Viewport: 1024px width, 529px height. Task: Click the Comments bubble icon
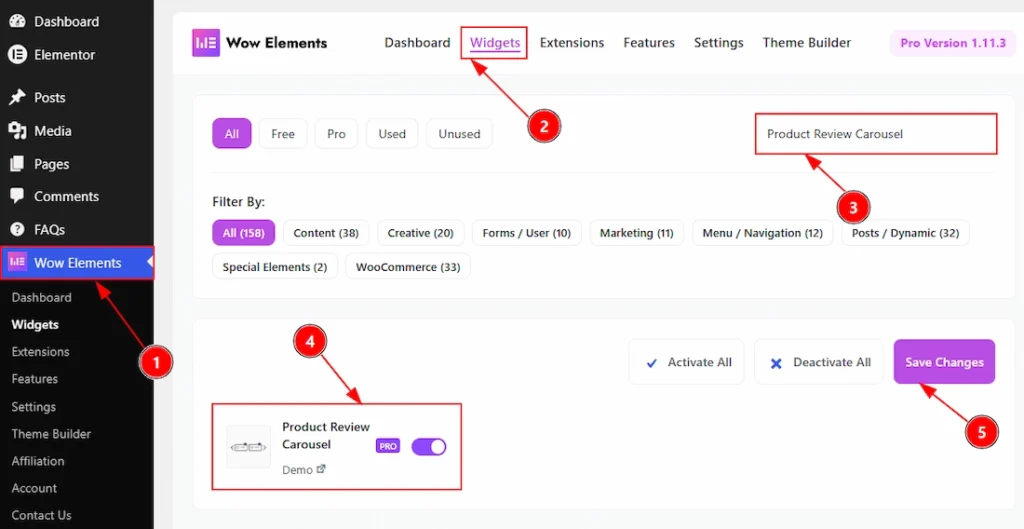pyautogui.click(x=17, y=196)
